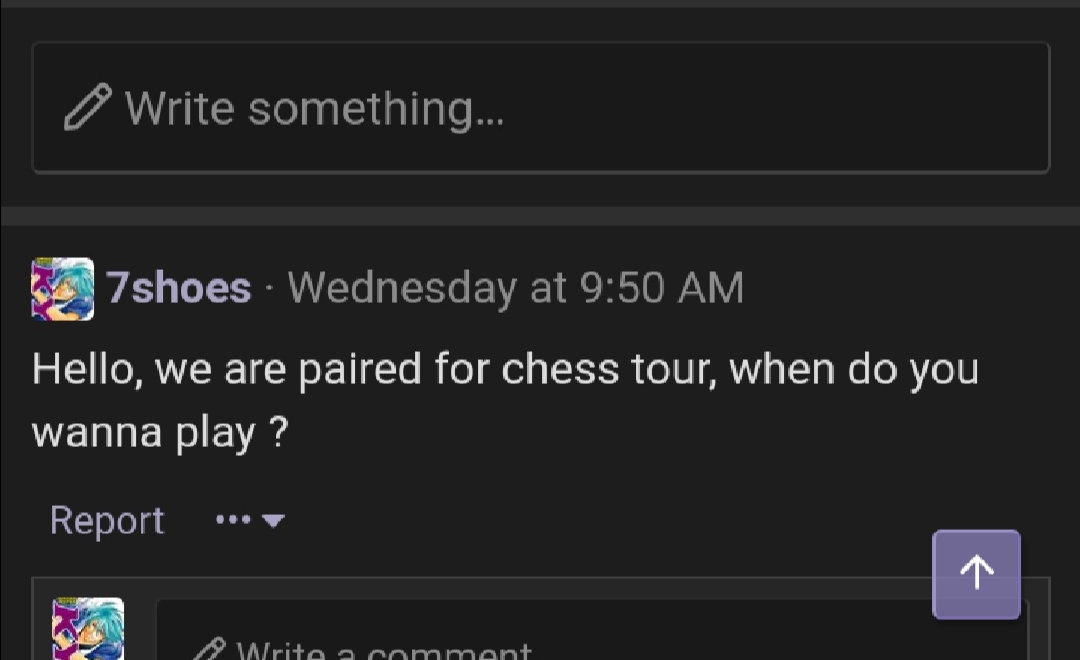This screenshot has height=660, width=1080.
Task: Open the 7shoes username profile link
Action: 178,287
